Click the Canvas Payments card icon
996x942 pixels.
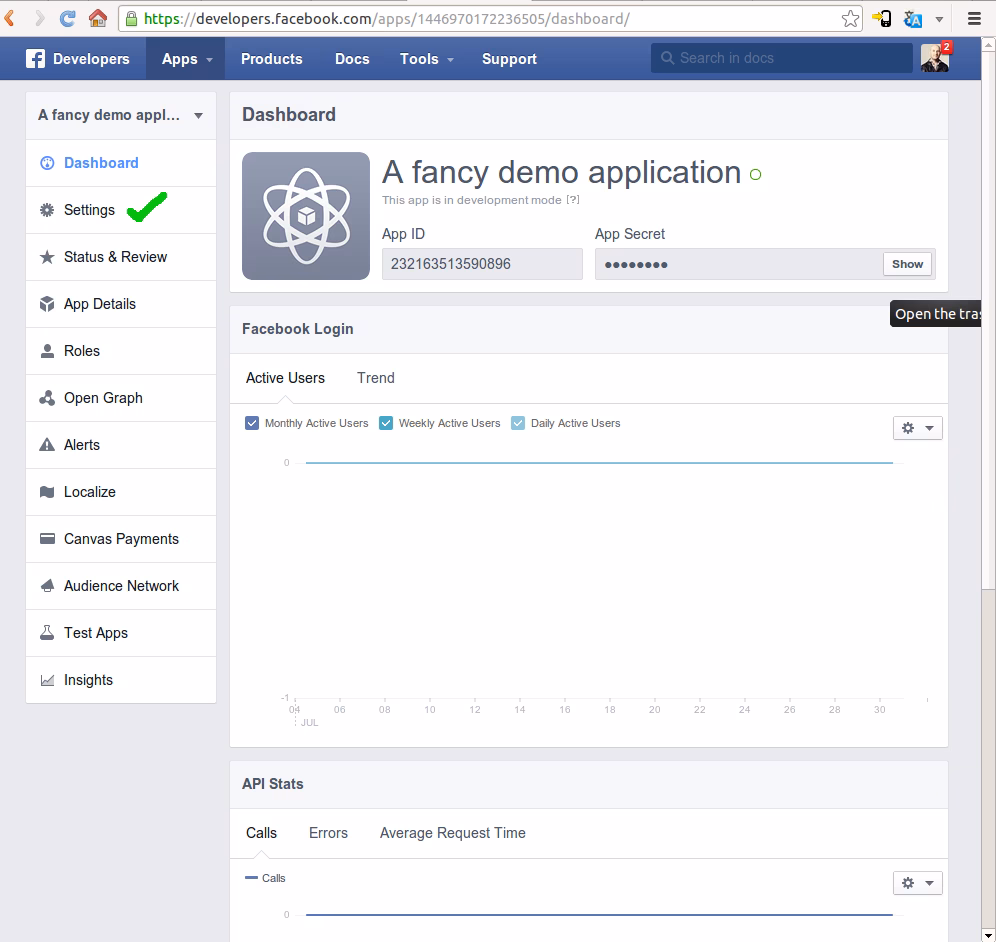47,539
